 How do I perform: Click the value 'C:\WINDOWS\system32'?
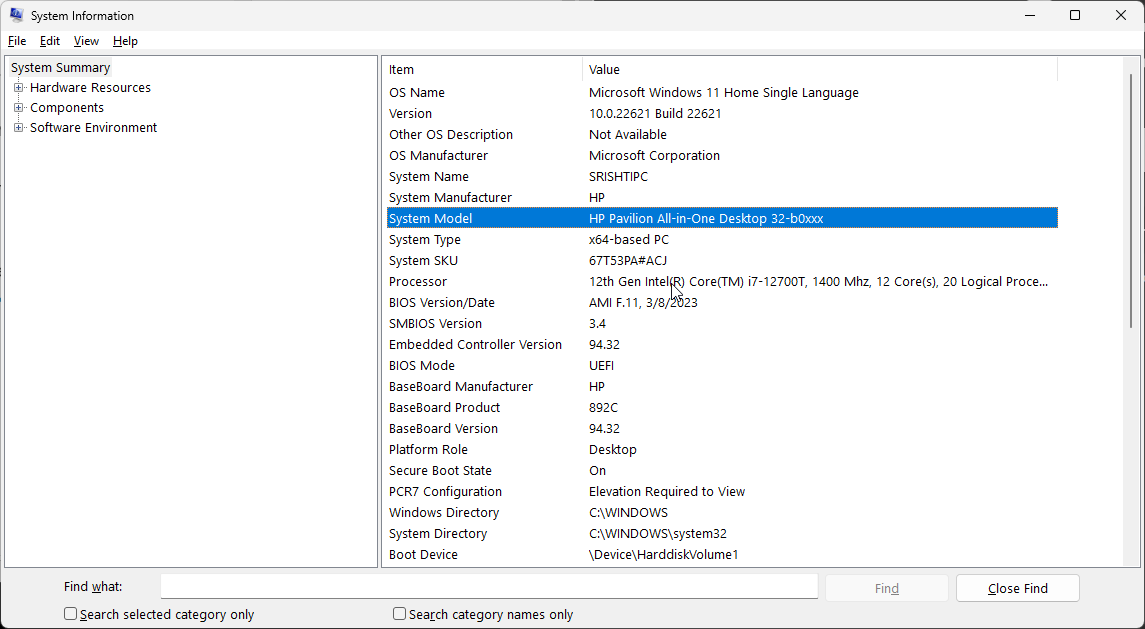point(658,534)
